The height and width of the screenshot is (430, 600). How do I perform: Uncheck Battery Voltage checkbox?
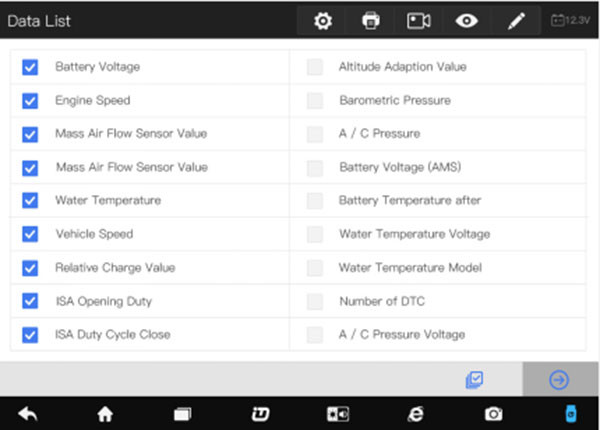(30, 67)
